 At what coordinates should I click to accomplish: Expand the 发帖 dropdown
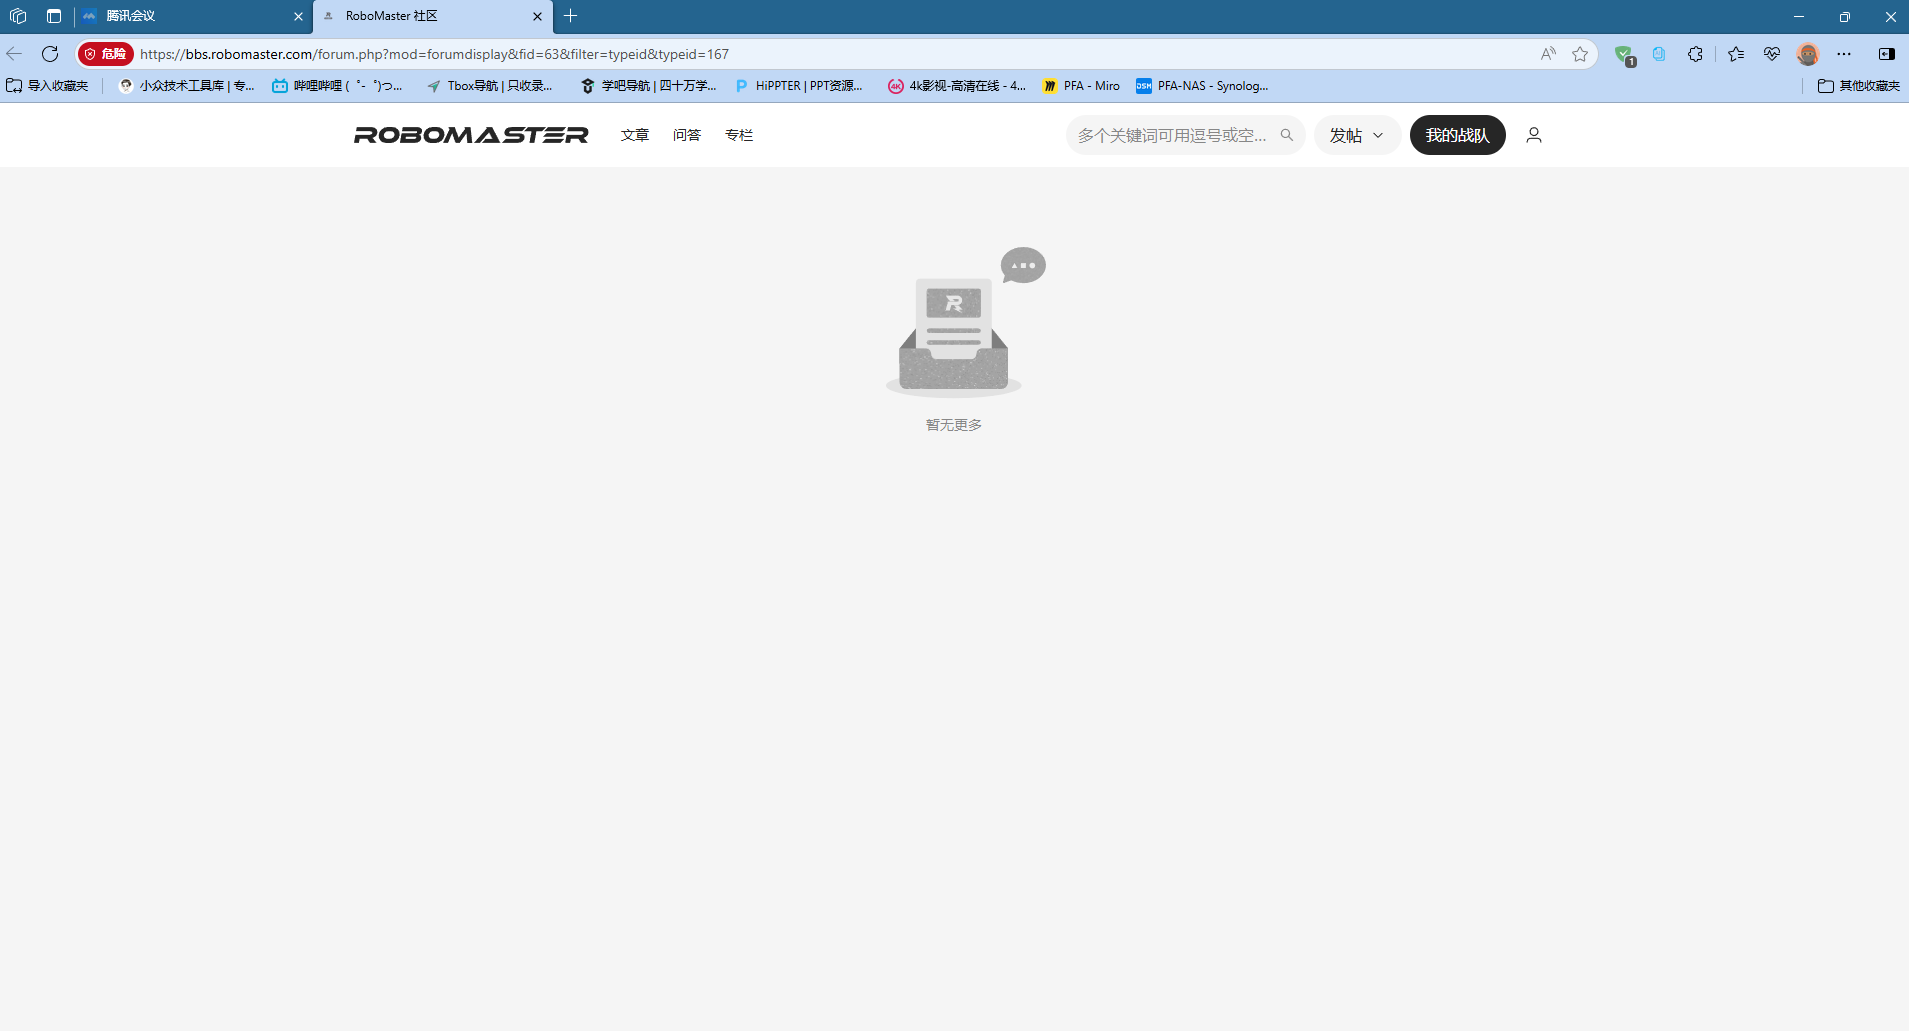click(x=1357, y=135)
